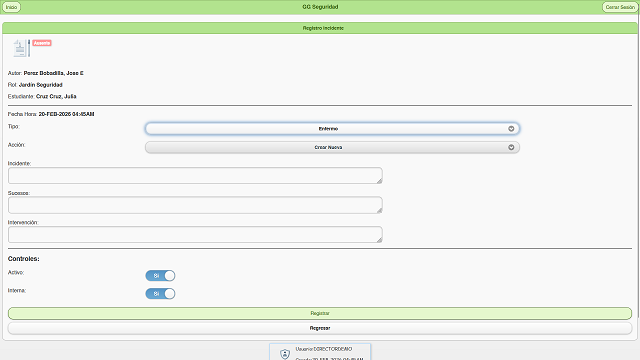Click the incident document icon
Viewport: 640px width, 360px height.
click(x=21, y=48)
